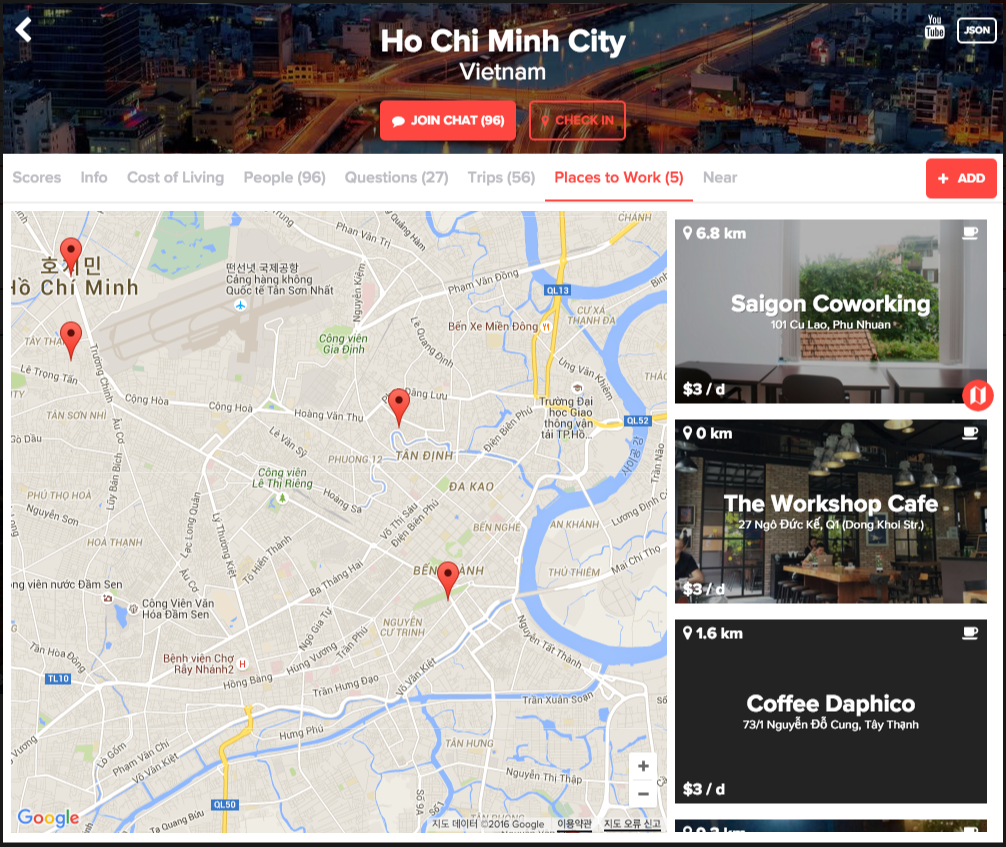Open the Info tab
This screenshot has height=847, width=1006.
[94, 178]
